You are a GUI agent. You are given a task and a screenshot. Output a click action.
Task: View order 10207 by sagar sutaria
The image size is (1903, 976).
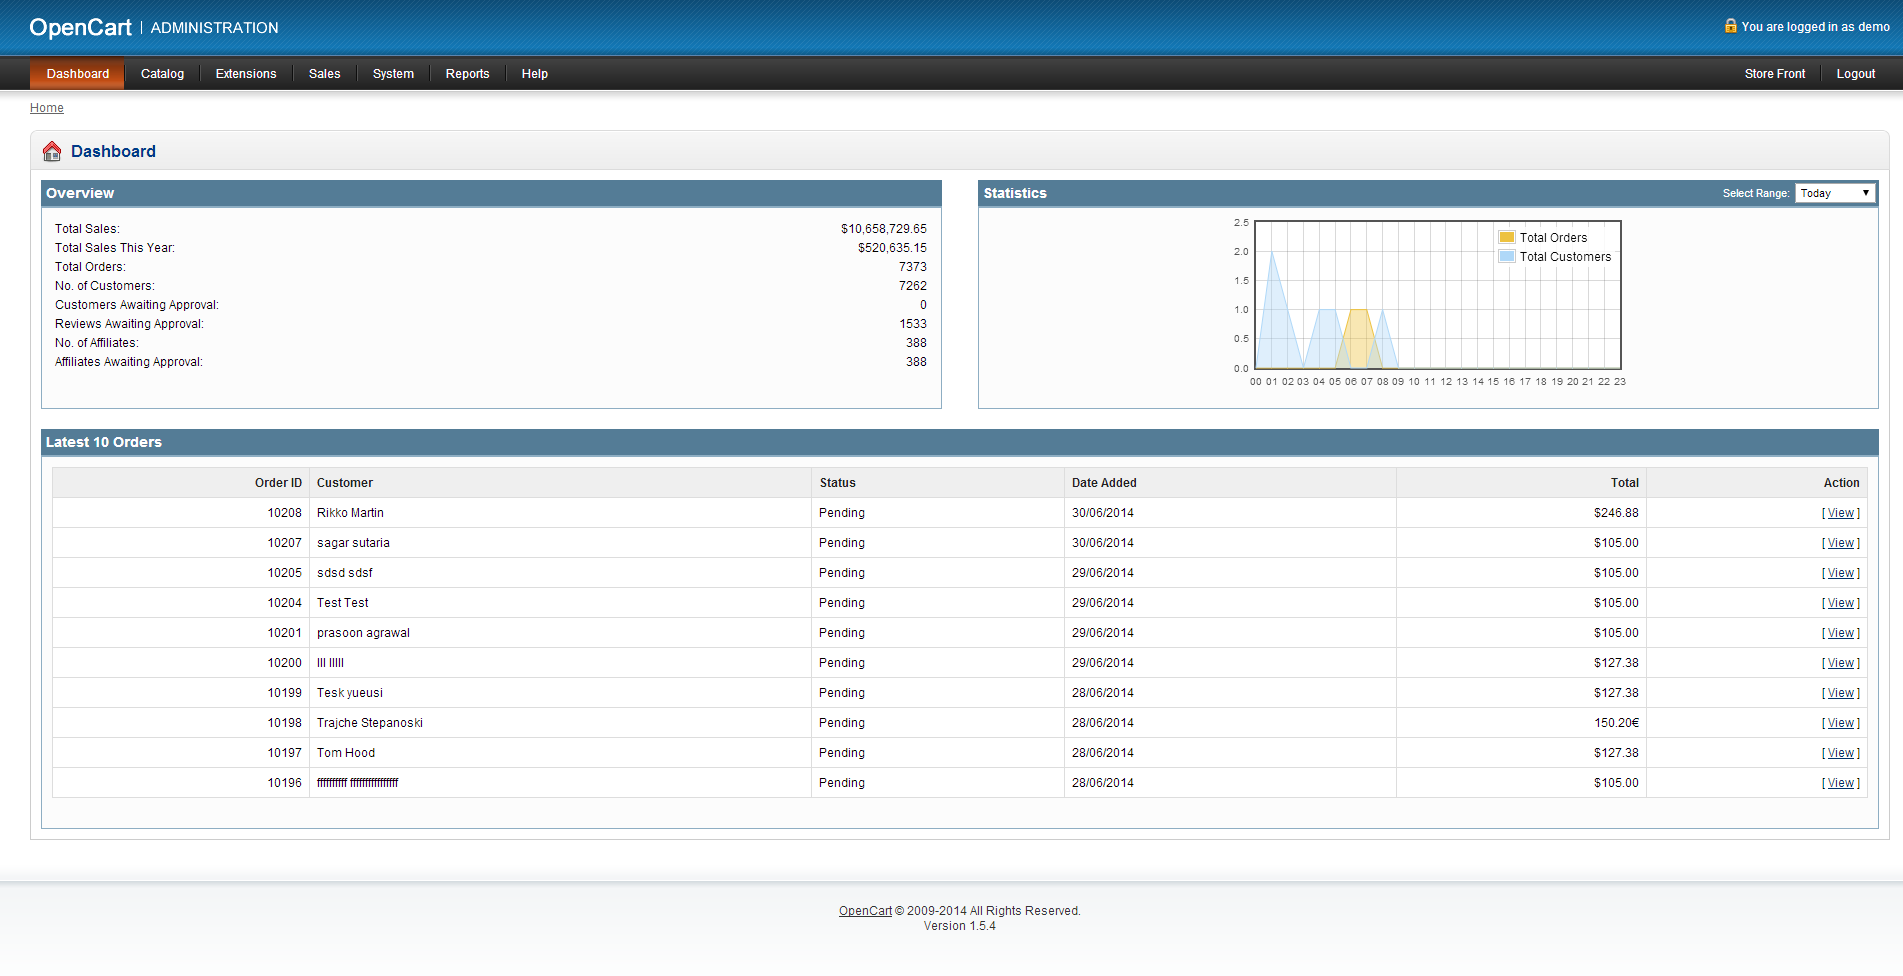click(x=1841, y=543)
